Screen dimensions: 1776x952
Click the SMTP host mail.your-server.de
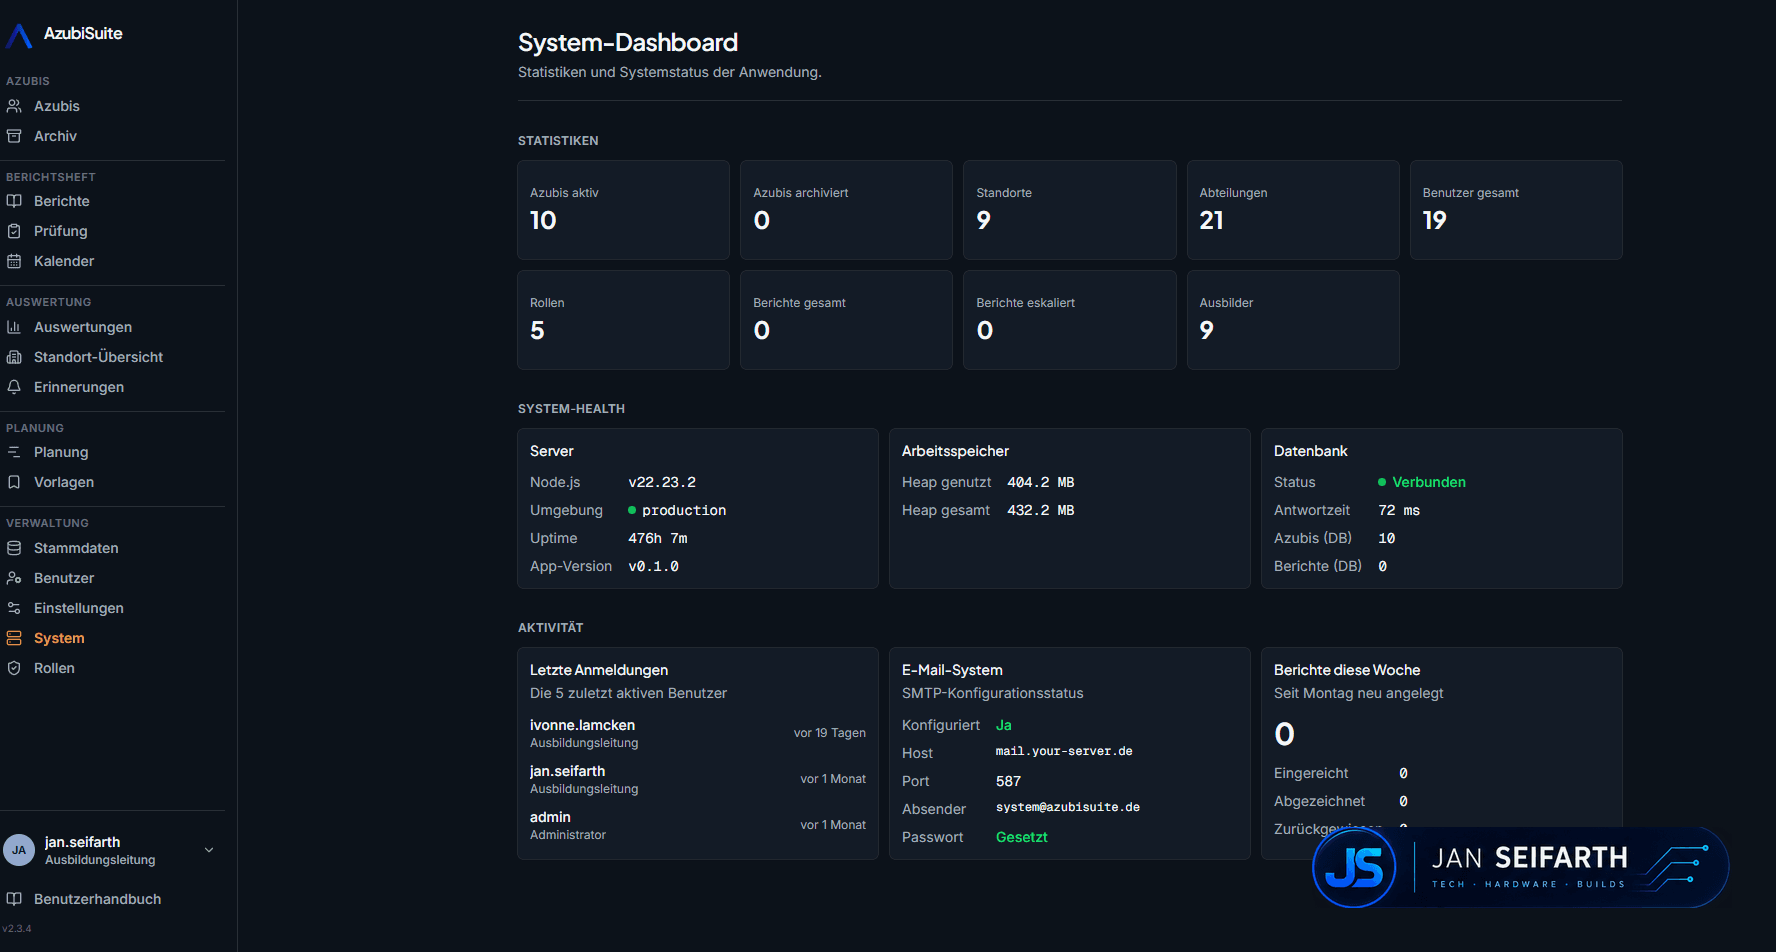pyautogui.click(x=1064, y=751)
